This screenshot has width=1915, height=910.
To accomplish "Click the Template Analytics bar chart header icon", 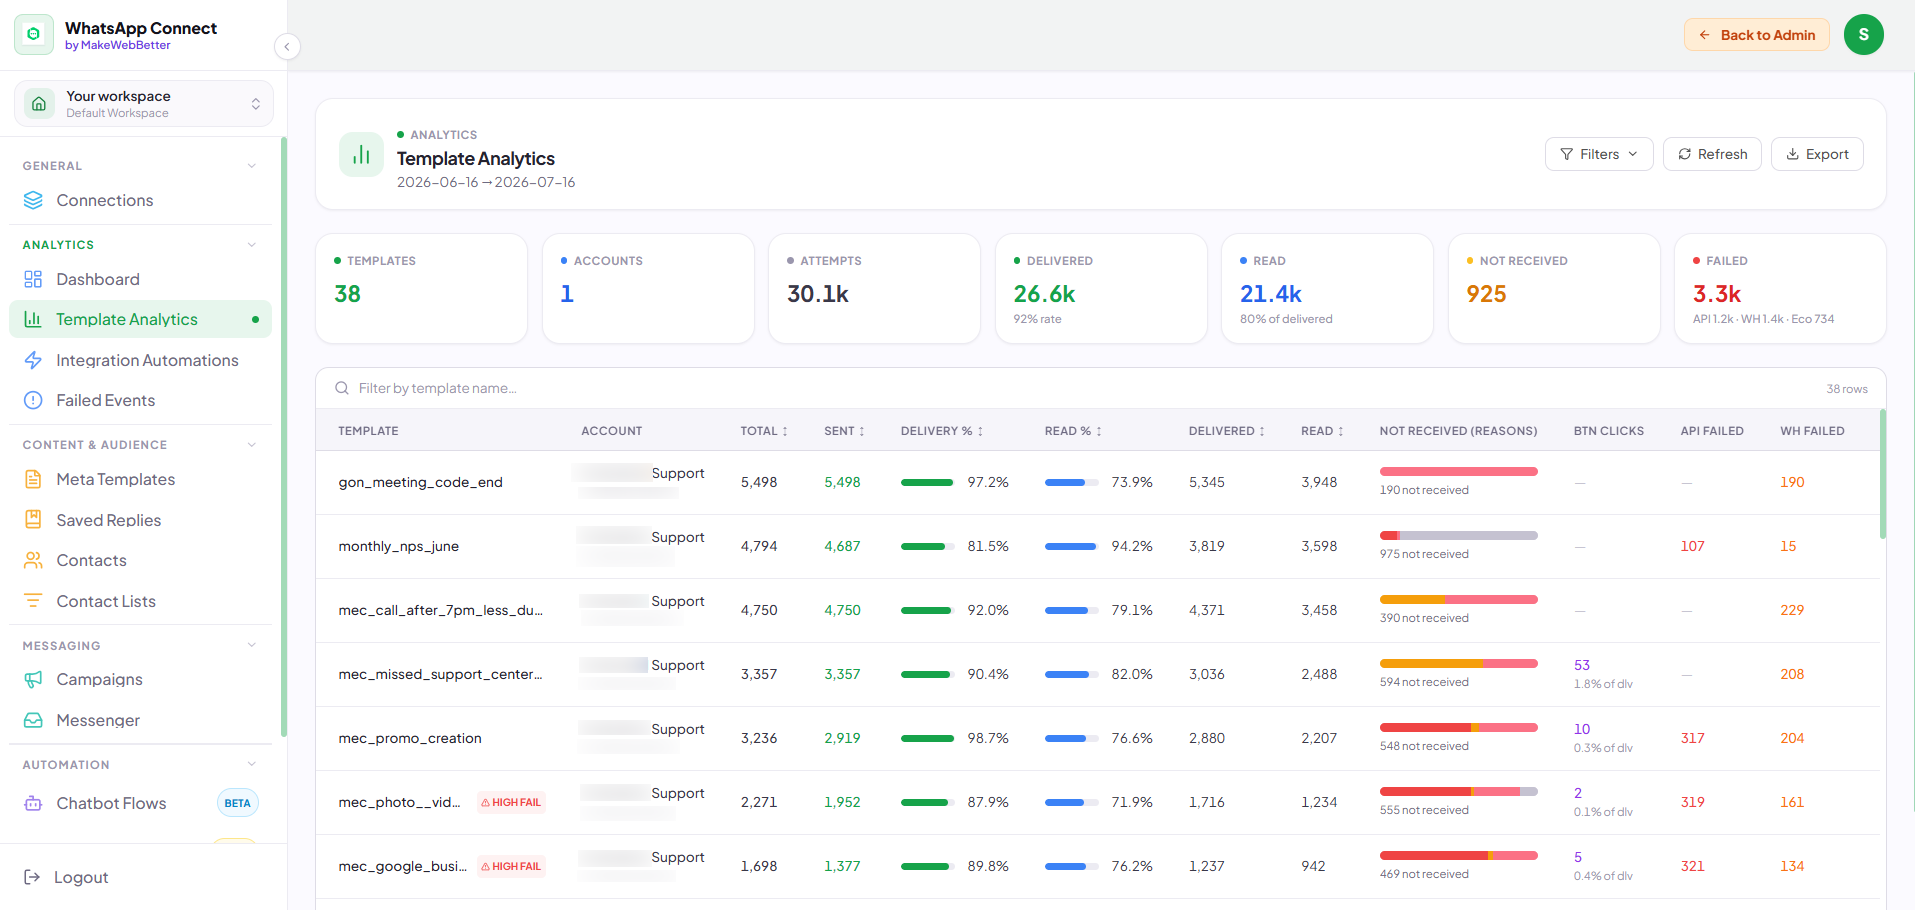I will 361,155.
